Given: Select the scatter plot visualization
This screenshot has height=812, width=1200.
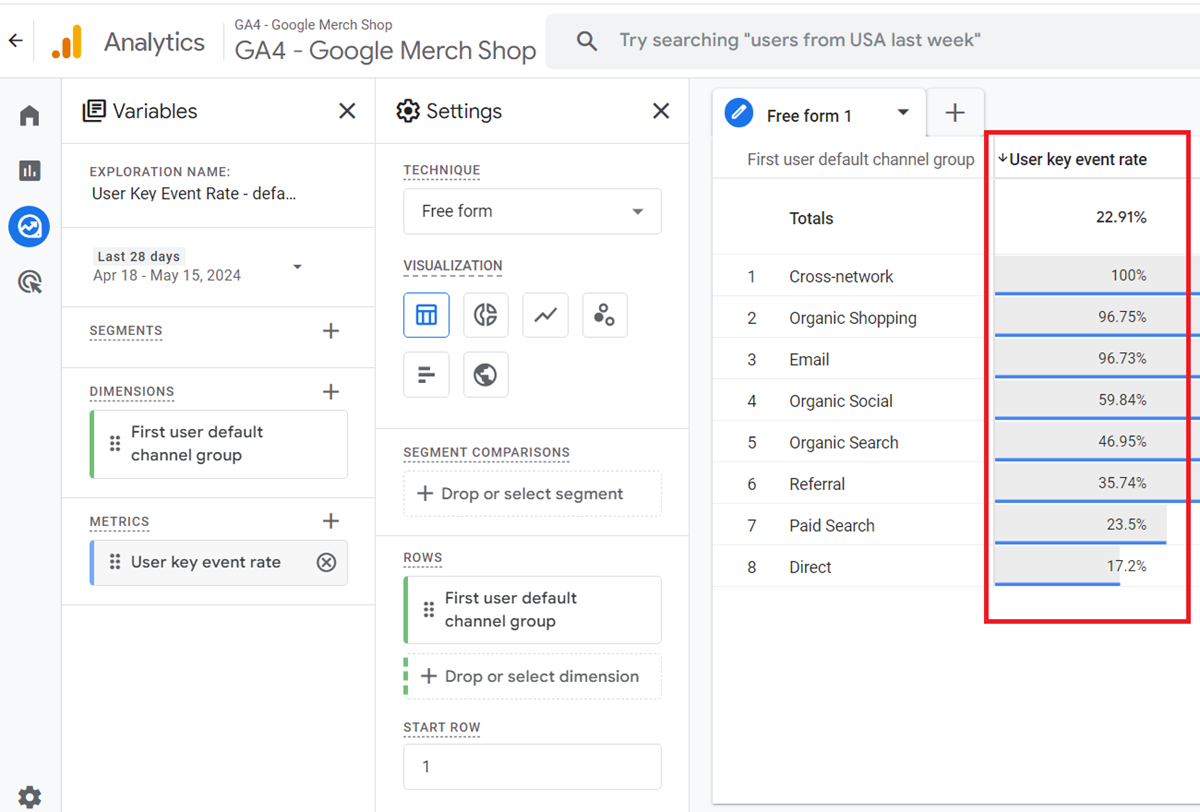Looking at the screenshot, I should coord(604,315).
